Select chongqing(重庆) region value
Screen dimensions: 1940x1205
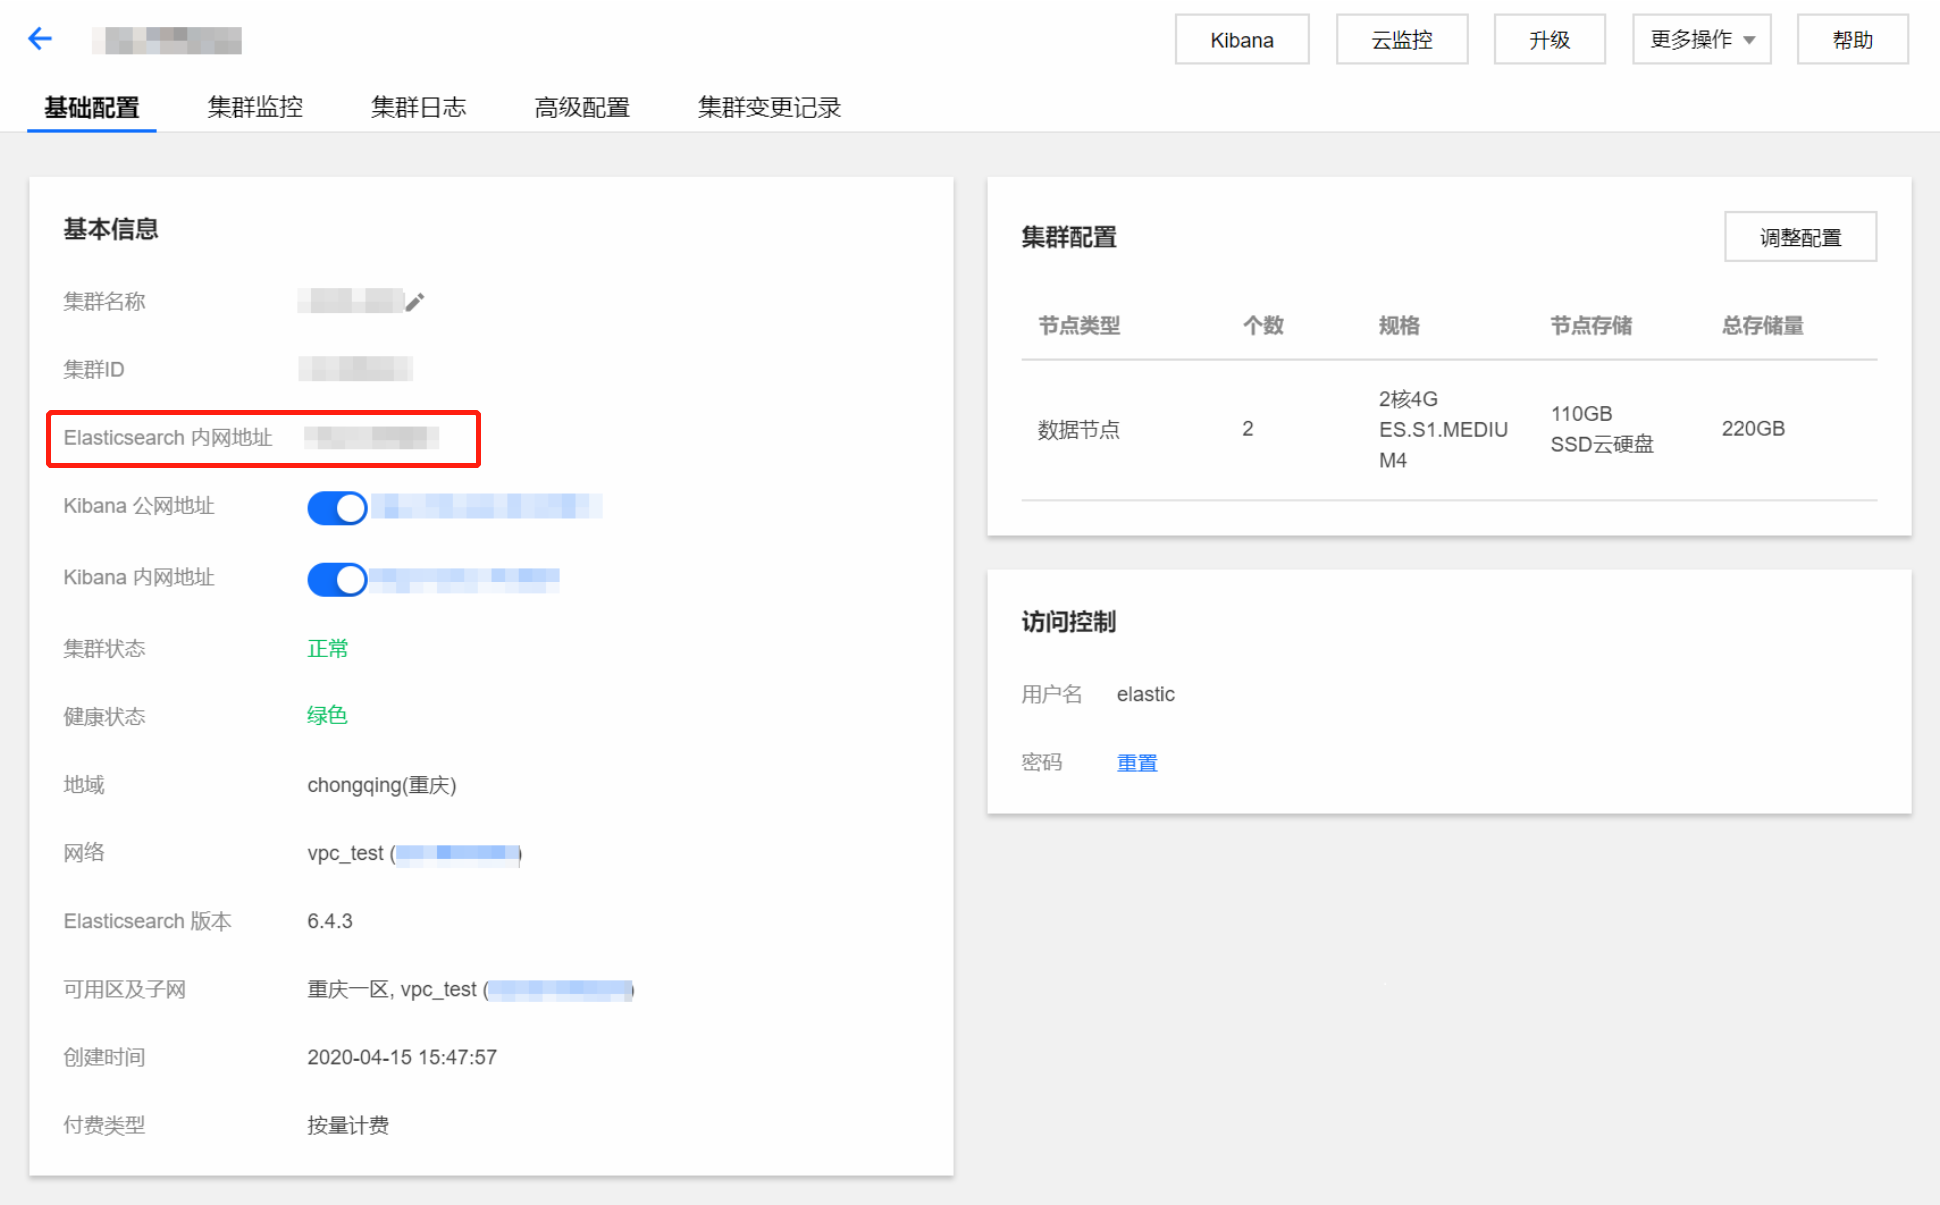point(381,785)
